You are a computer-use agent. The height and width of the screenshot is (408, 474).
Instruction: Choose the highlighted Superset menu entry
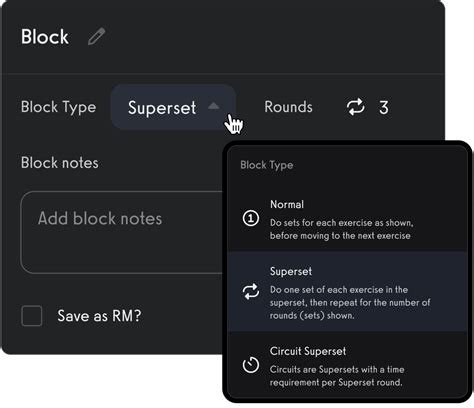(x=347, y=291)
